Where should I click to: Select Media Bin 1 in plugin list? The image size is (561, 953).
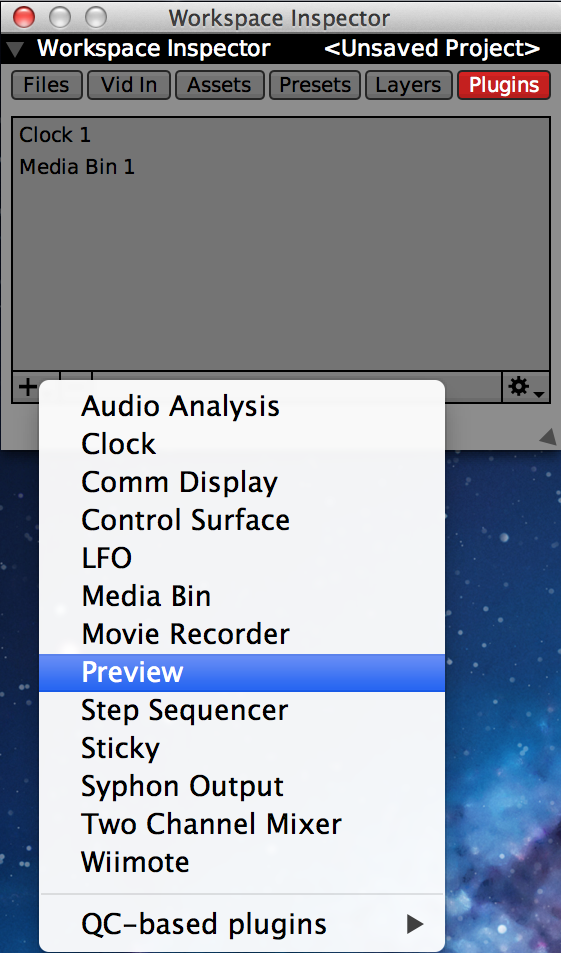[x=77, y=167]
